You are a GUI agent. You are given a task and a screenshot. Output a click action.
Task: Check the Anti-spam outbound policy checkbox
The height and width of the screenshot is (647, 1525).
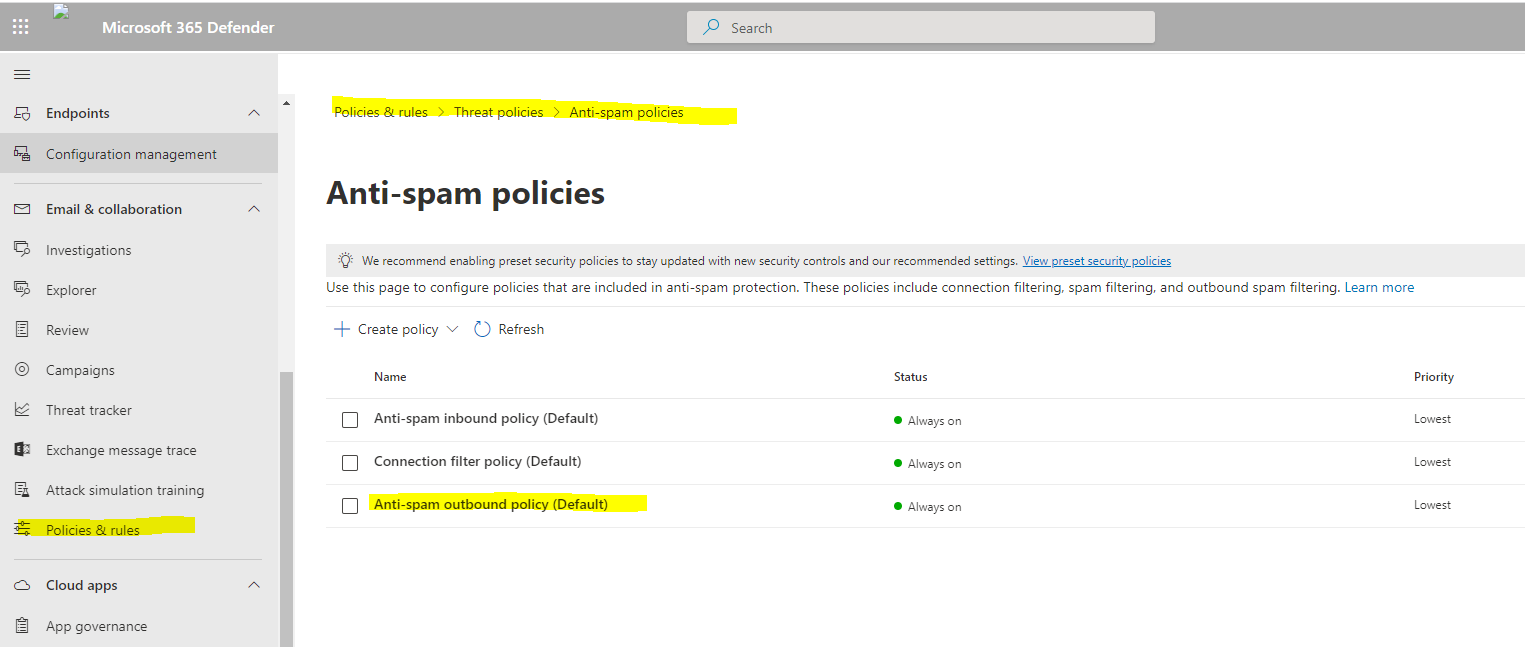click(350, 506)
